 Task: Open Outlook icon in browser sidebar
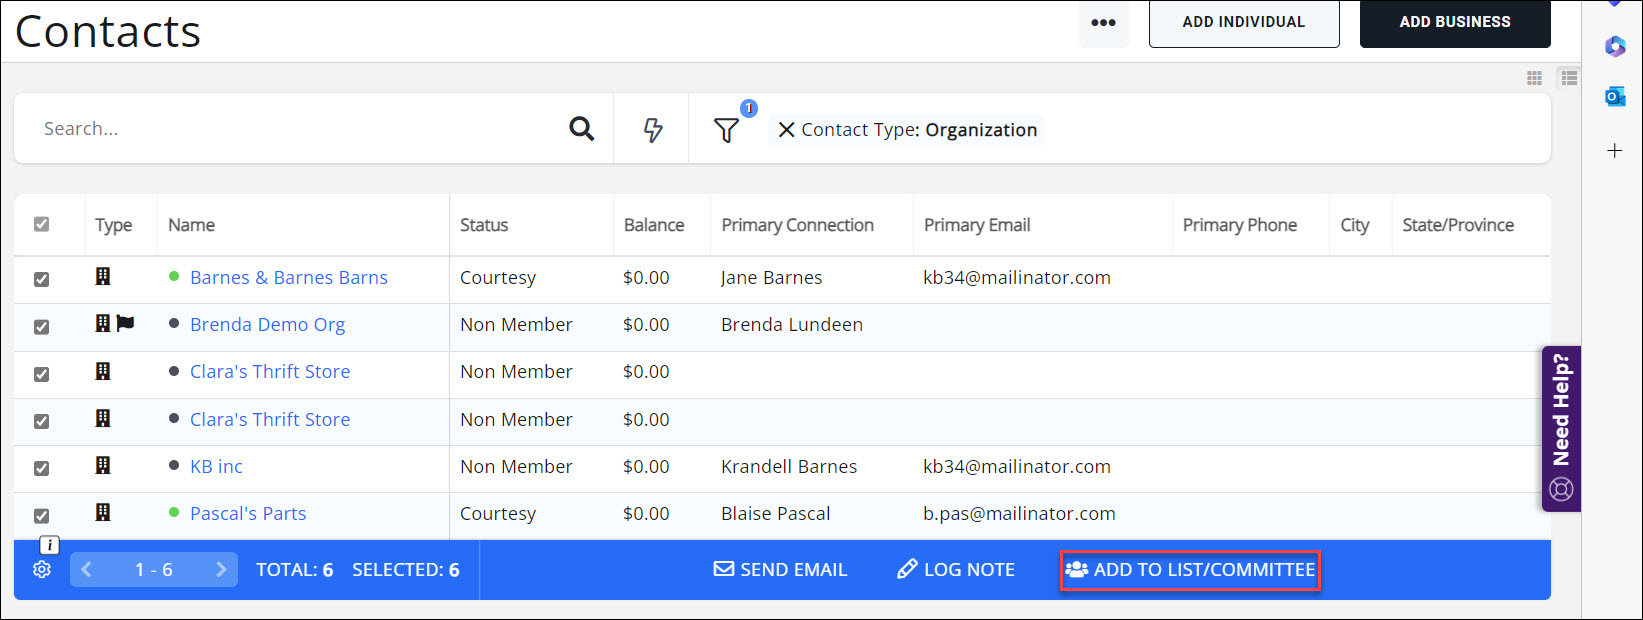[x=1614, y=96]
